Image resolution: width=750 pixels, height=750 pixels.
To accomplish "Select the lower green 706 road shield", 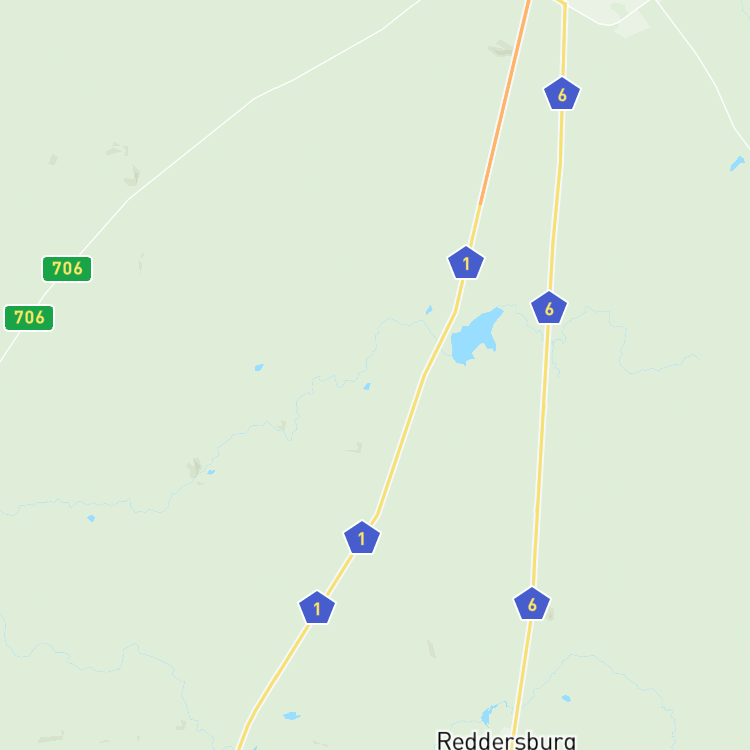I will [x=29, y=318].
